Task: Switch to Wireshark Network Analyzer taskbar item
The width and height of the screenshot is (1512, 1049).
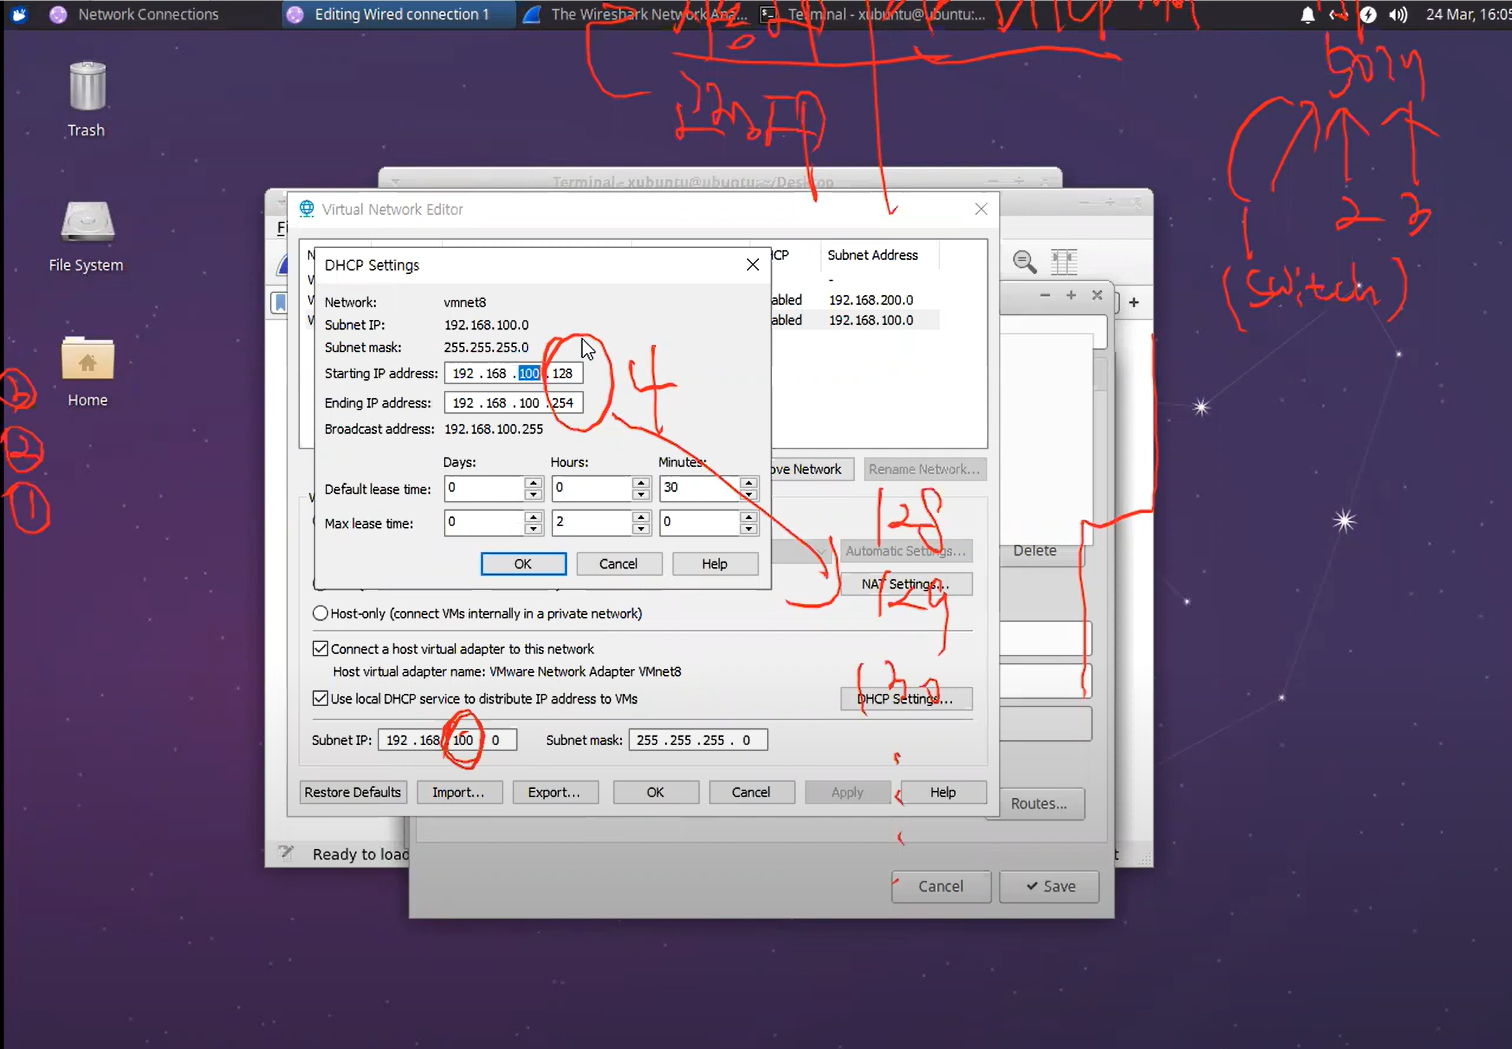Action: tap(635, 14)
